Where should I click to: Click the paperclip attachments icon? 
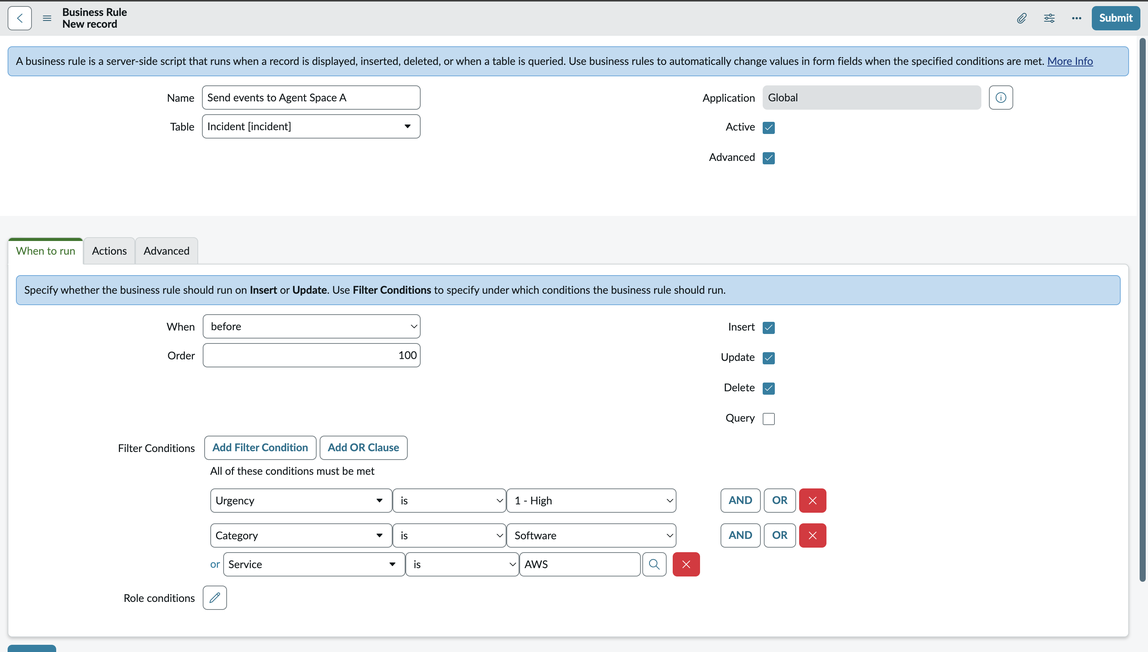(1022, 18)
